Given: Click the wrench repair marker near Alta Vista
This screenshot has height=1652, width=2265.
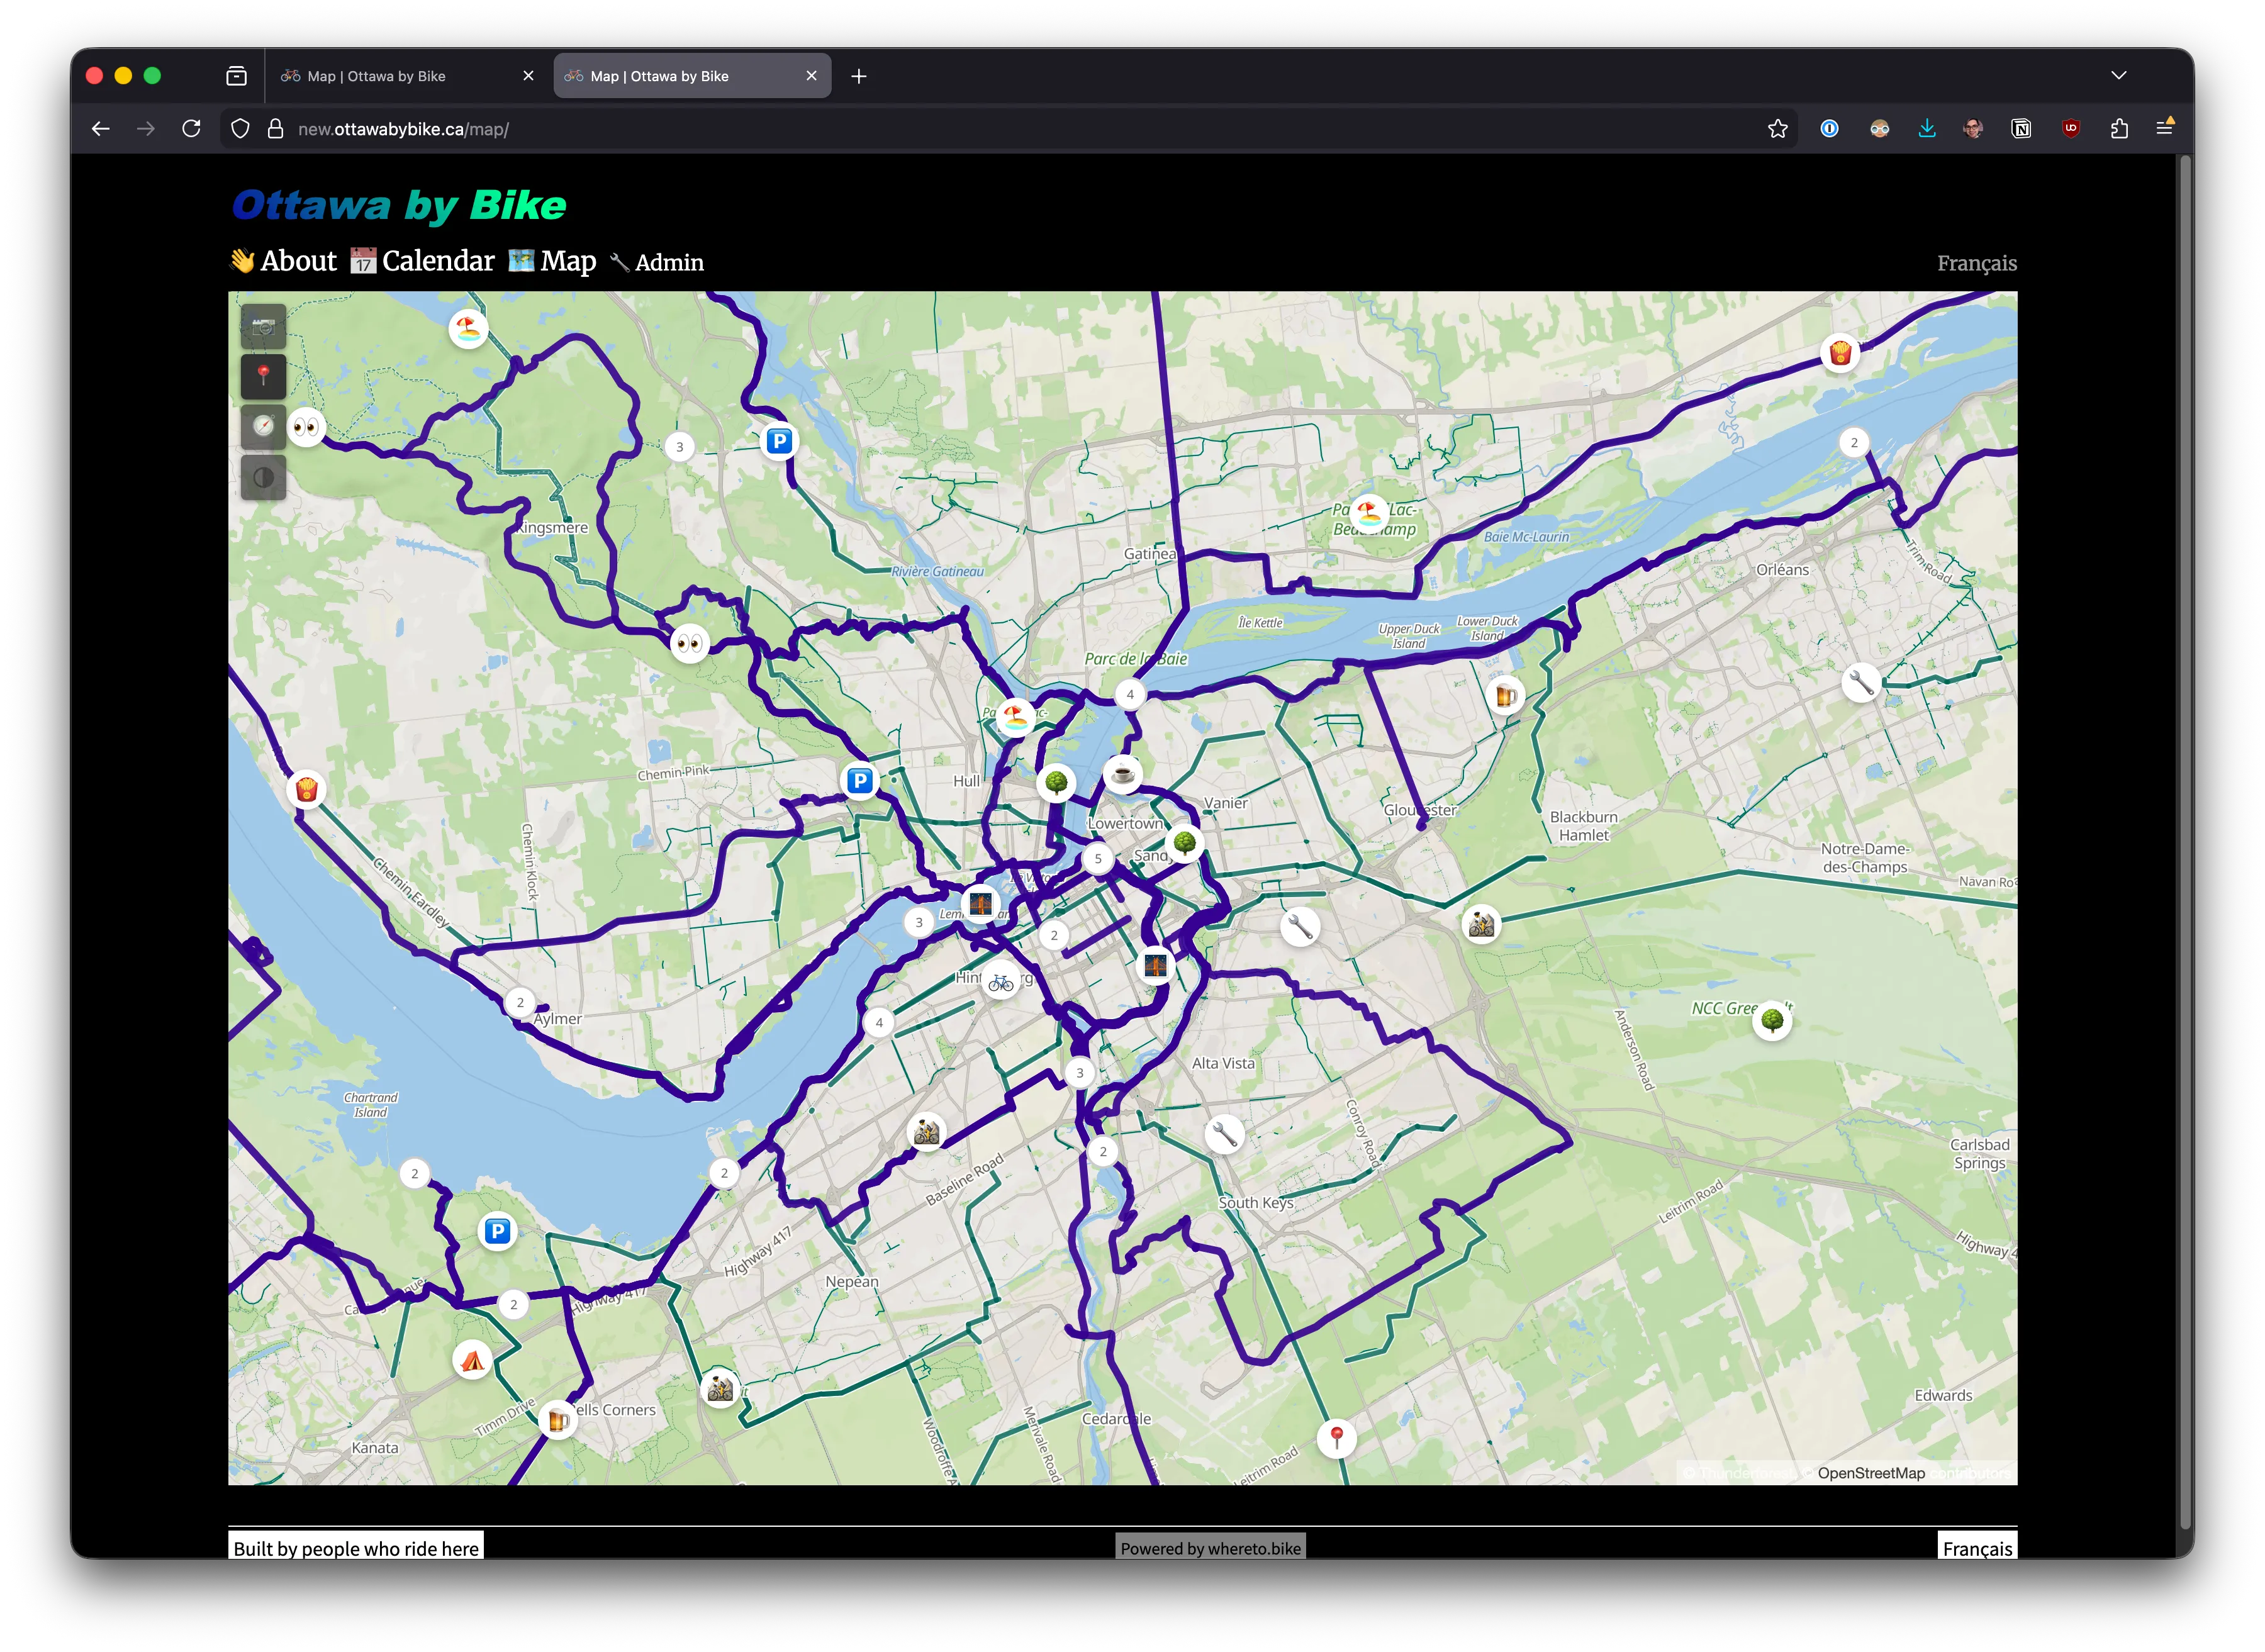Looking at the screenshot, I should [x=1225, y=1136].
